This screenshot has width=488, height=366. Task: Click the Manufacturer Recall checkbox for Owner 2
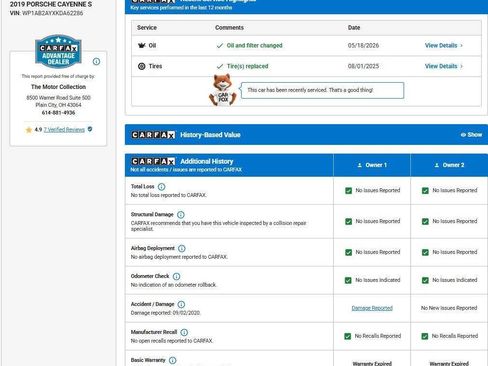(425, 336)
